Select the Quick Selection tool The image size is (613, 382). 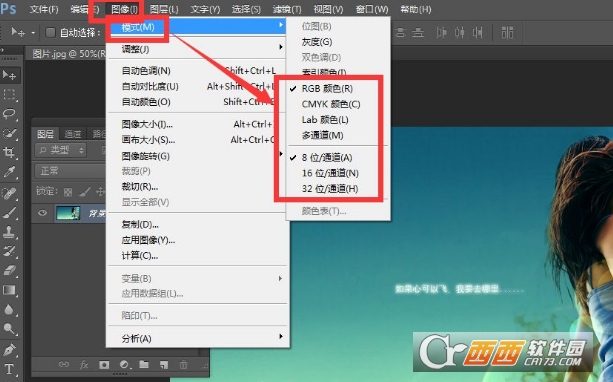(9, 133)
